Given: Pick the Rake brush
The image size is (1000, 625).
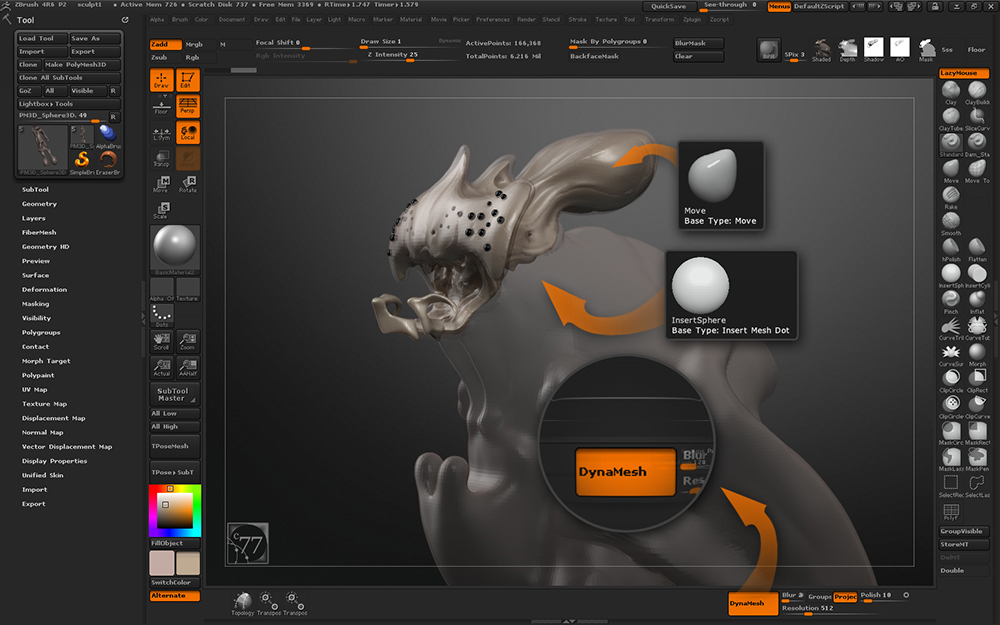Looking at the screenshot, I should click(951, 195).
